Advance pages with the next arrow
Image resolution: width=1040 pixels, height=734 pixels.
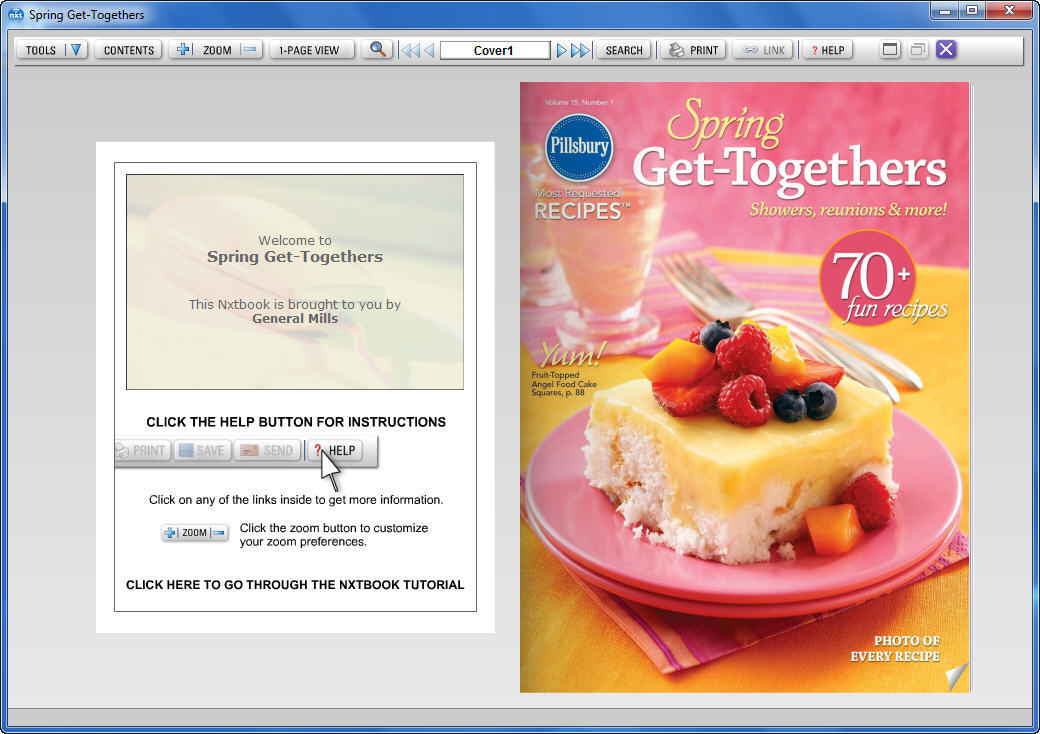(561, 48)
